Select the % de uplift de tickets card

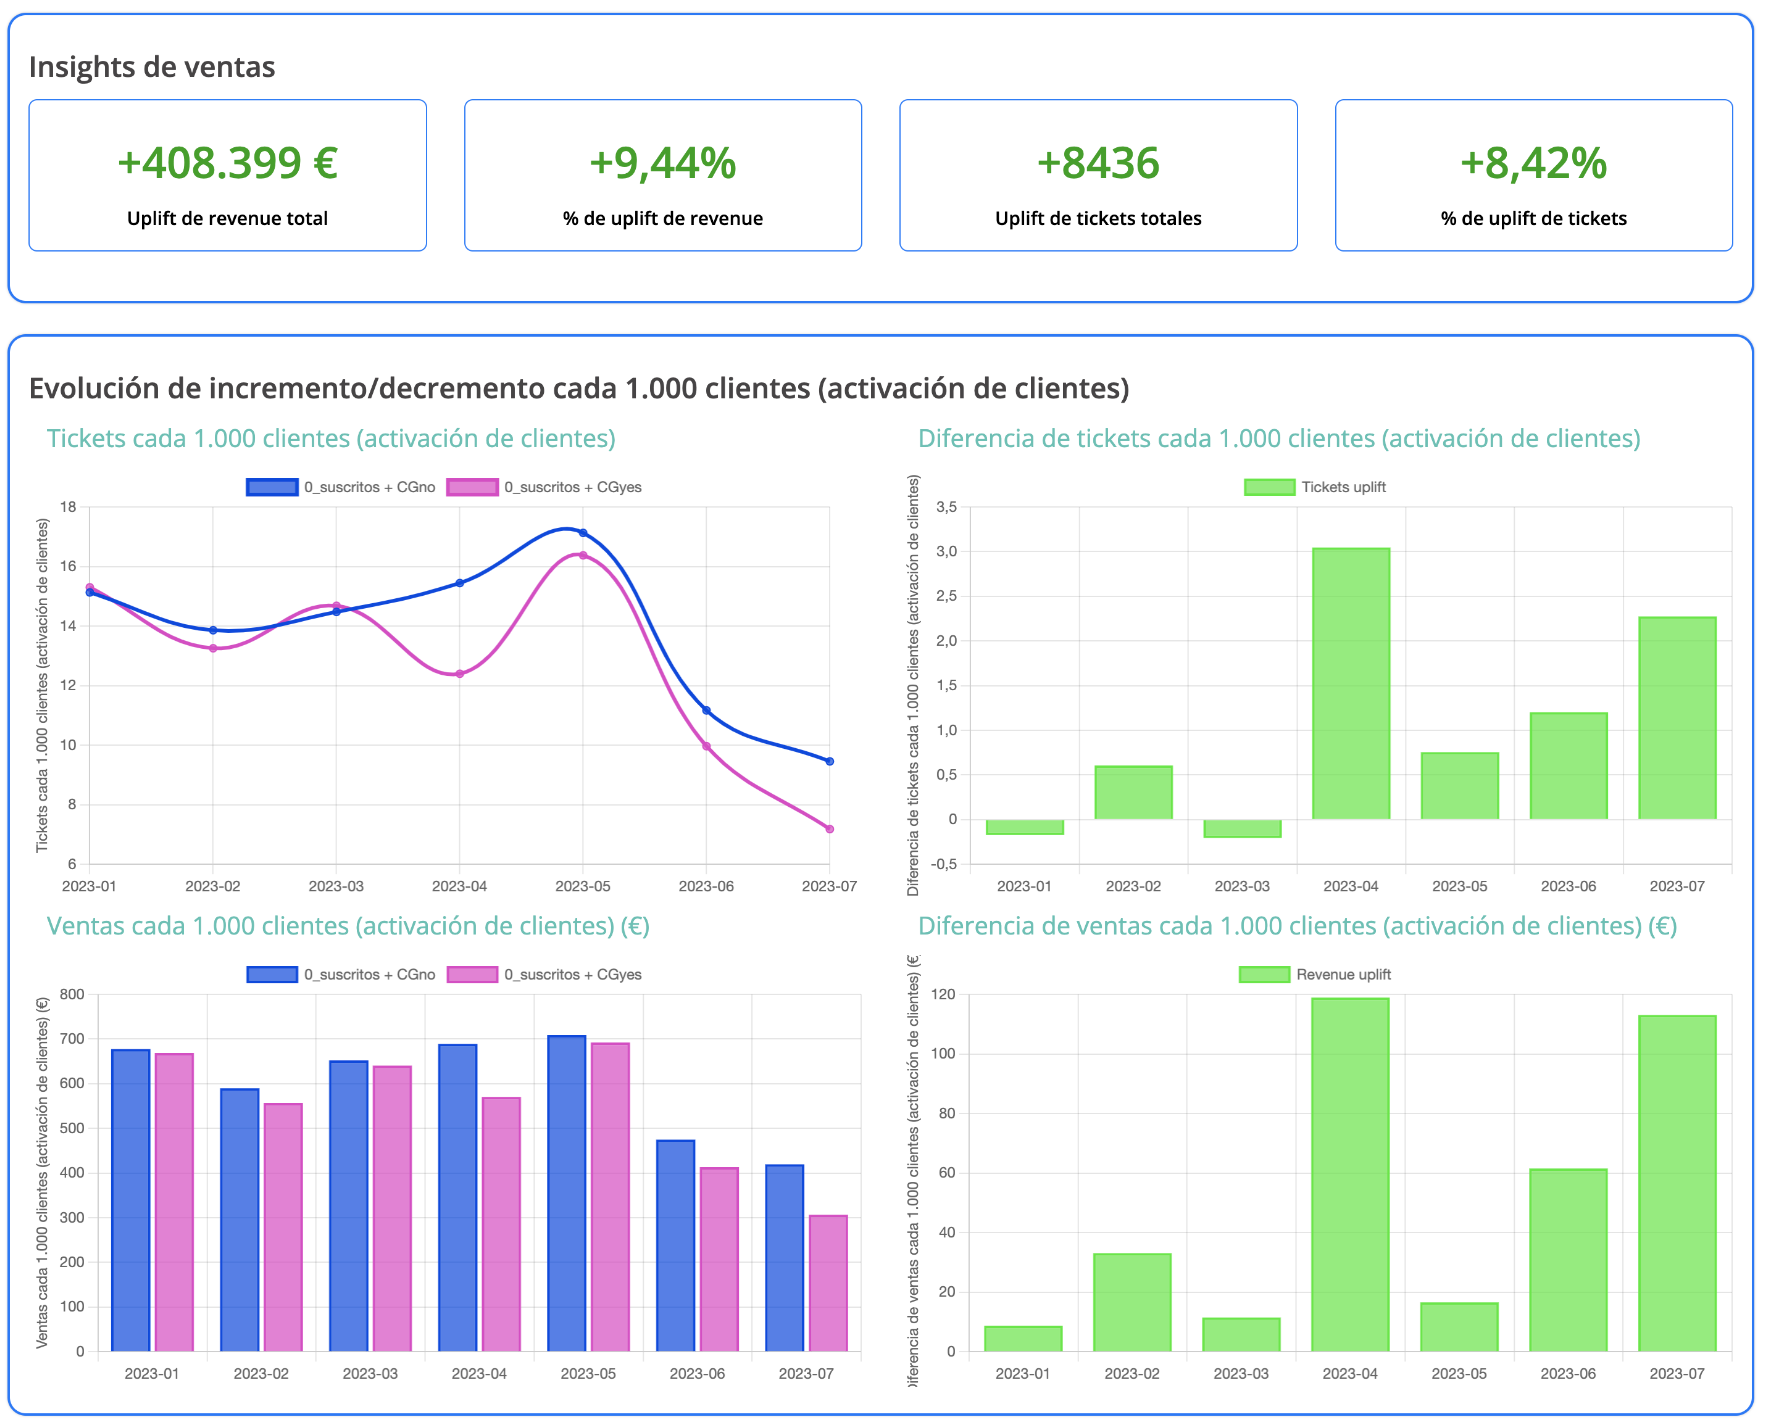[1533, 175]
